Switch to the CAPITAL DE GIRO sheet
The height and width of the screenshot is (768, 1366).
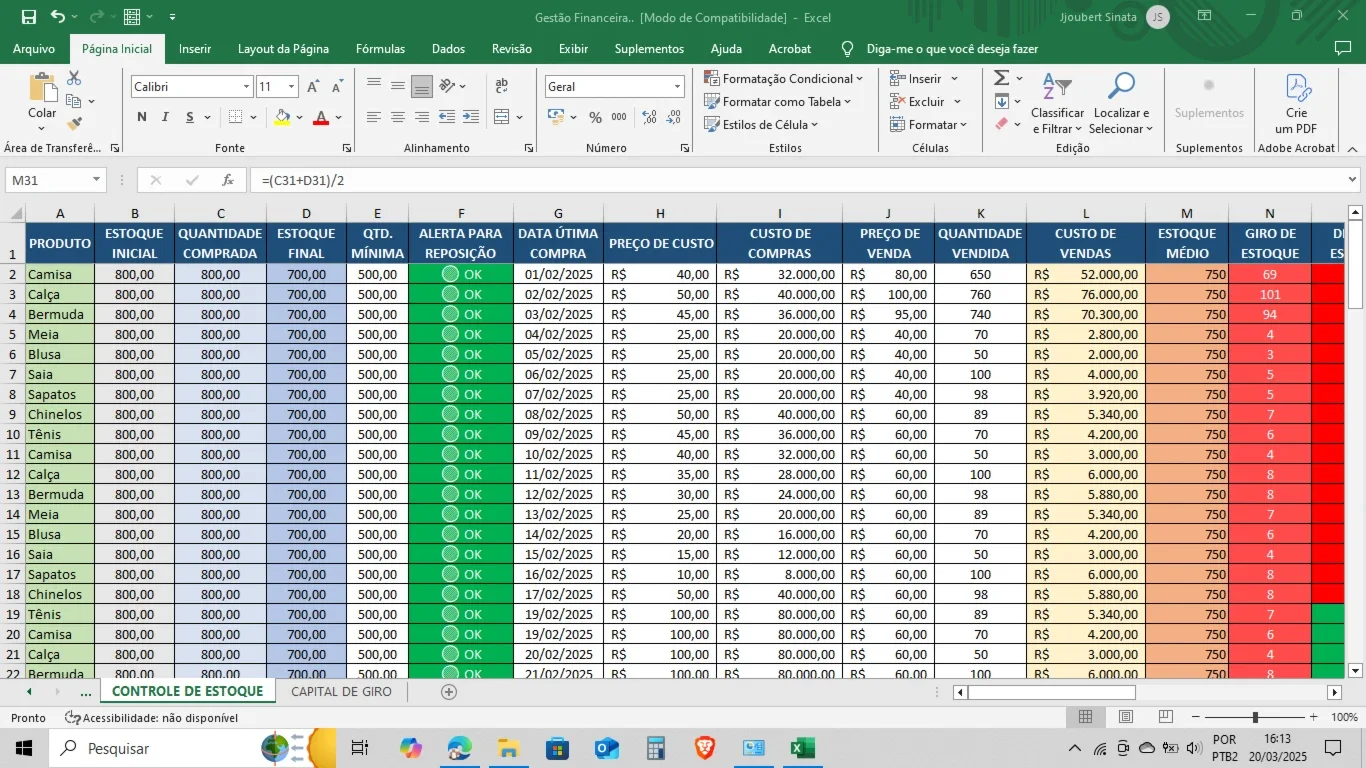click(x=341, y=691)
